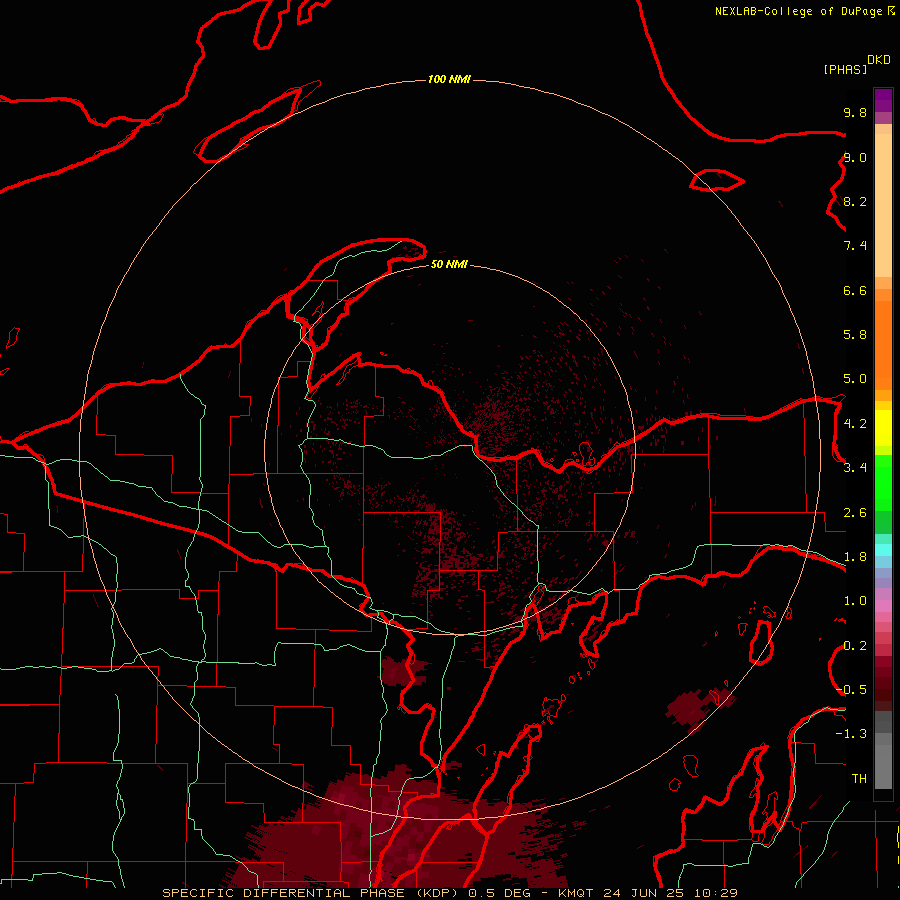Click the -0.5 legend value
The height and width of the screenshot is (900, 900).
pyautogui.click(x=851, y=689)
